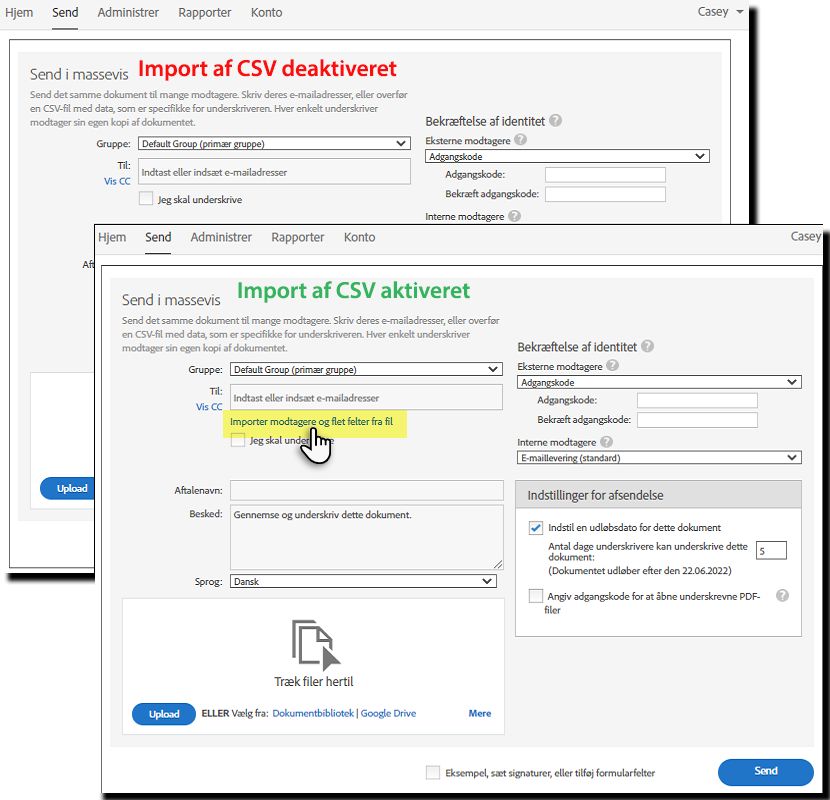Open the Gruppe dropdown showing Default Group
Image resolution: width=830 pixels, height=800 pixels.
364,369
